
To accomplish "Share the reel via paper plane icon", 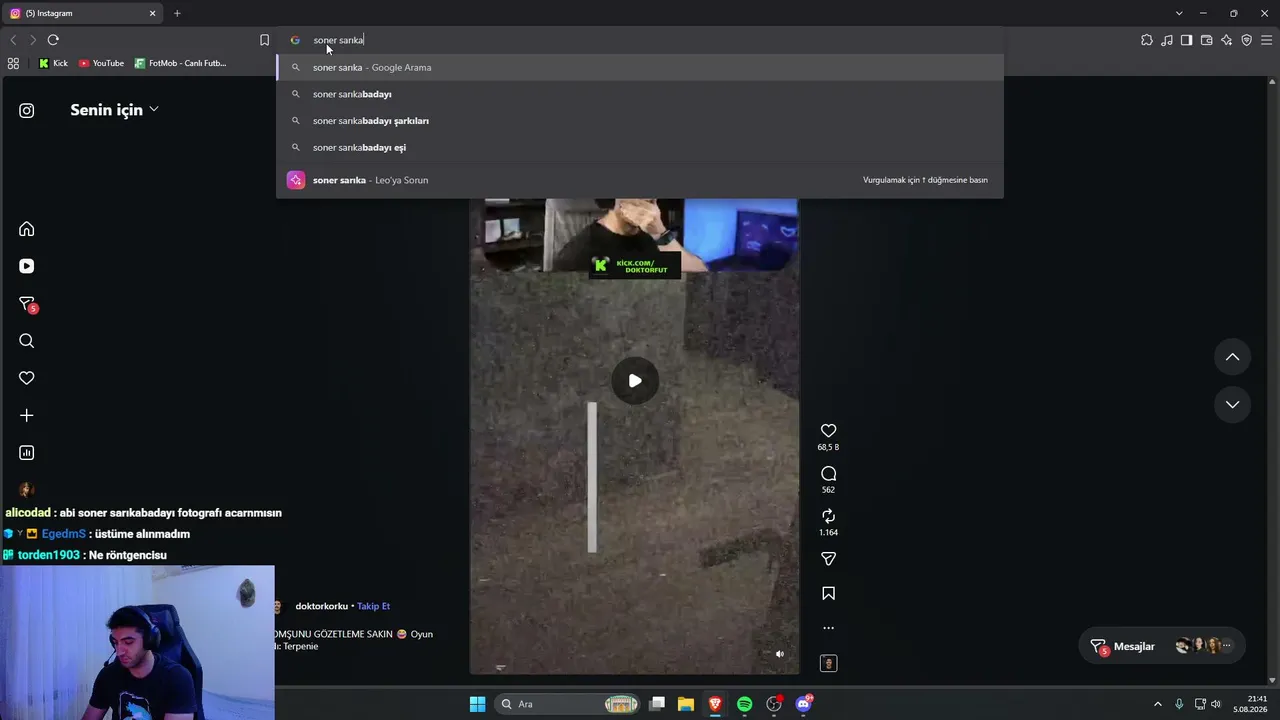I will [828, 559].
